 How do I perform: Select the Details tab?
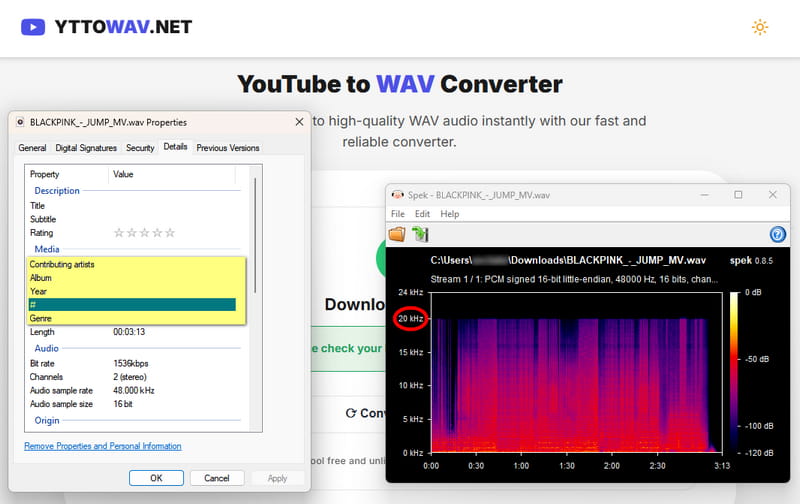pos(175,146)
